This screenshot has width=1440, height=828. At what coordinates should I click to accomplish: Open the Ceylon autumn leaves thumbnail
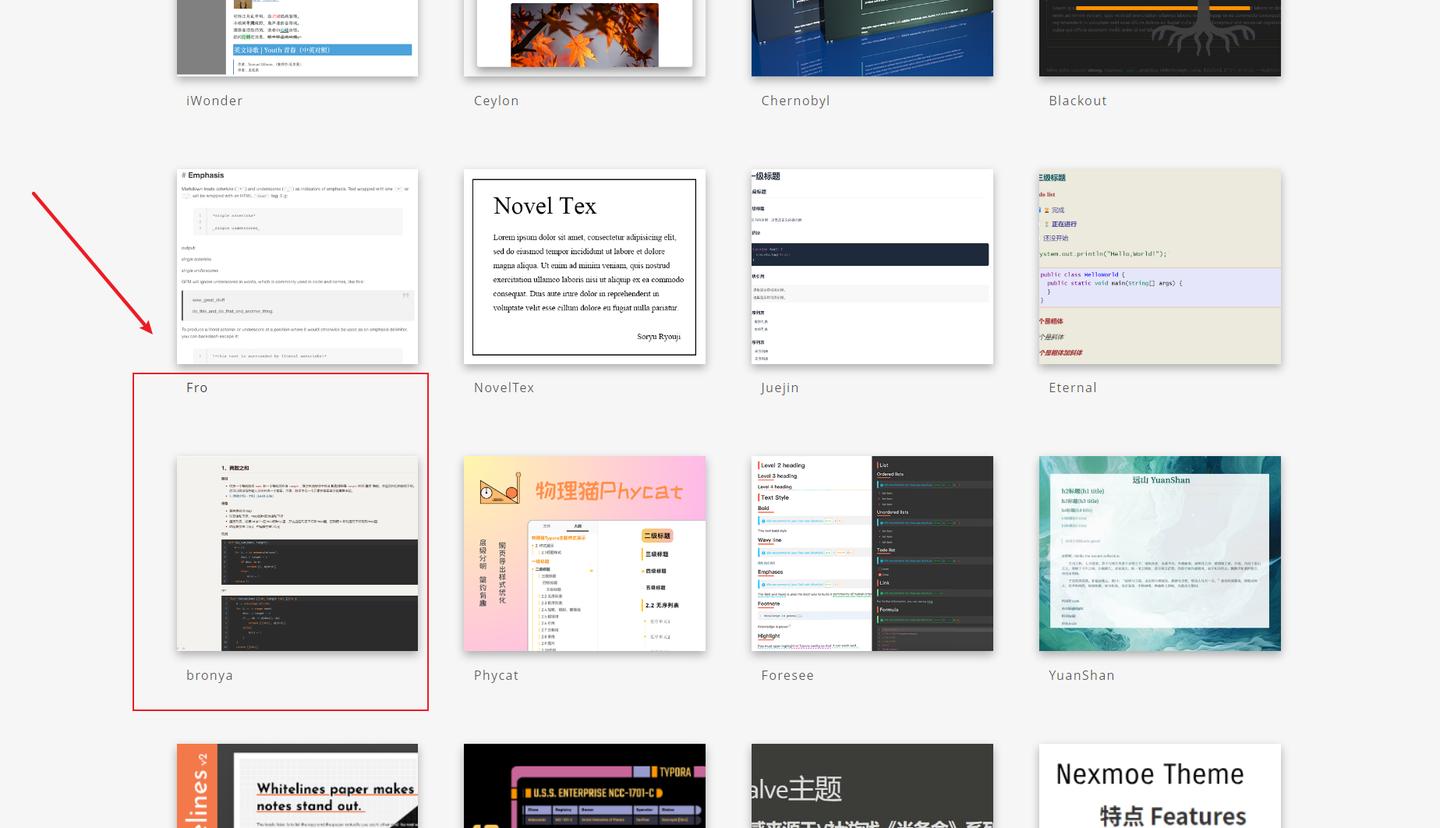(584, 38)
